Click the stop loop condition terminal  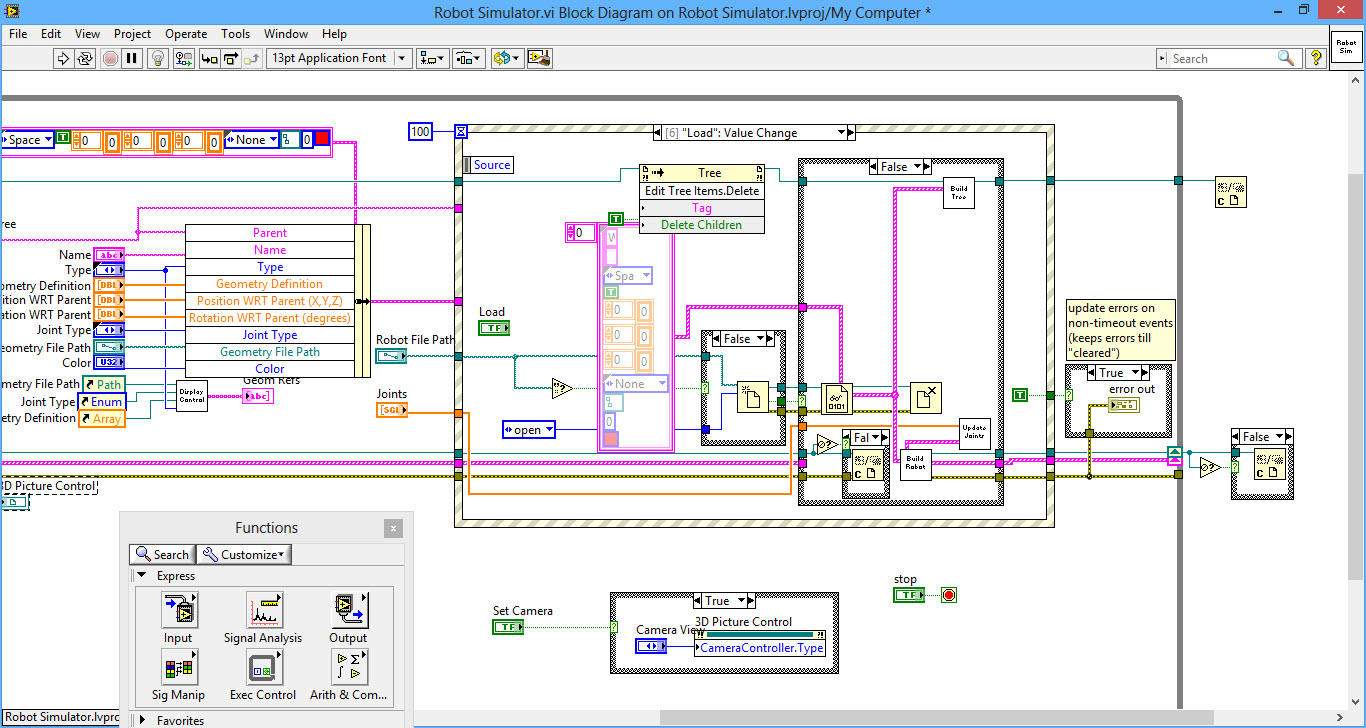pyautogui.click(x=949, y=595)
